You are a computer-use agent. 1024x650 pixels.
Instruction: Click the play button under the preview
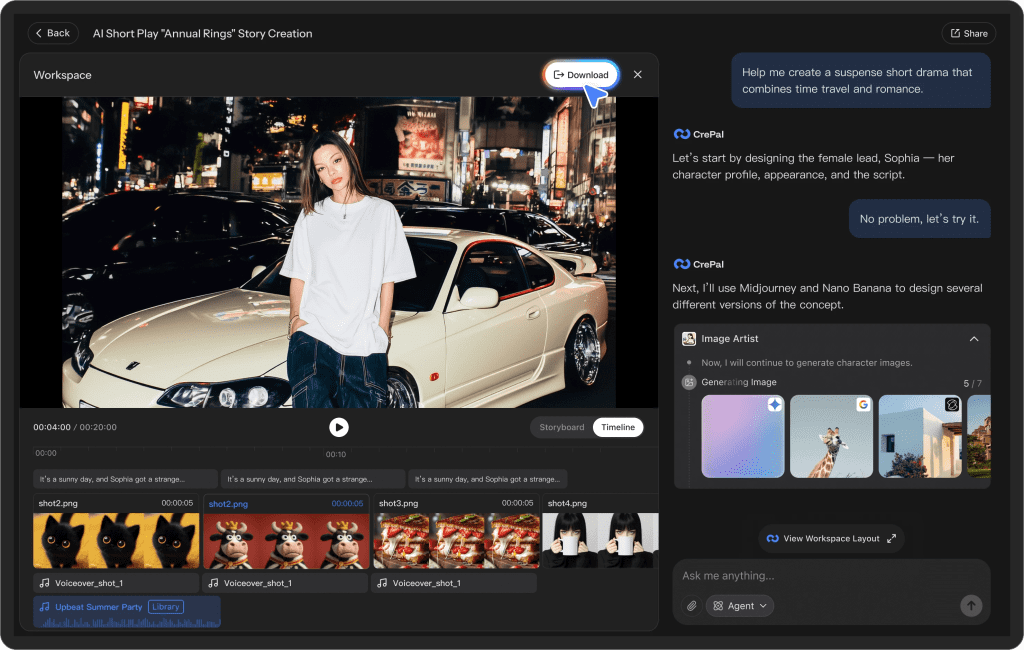point(339,427)
